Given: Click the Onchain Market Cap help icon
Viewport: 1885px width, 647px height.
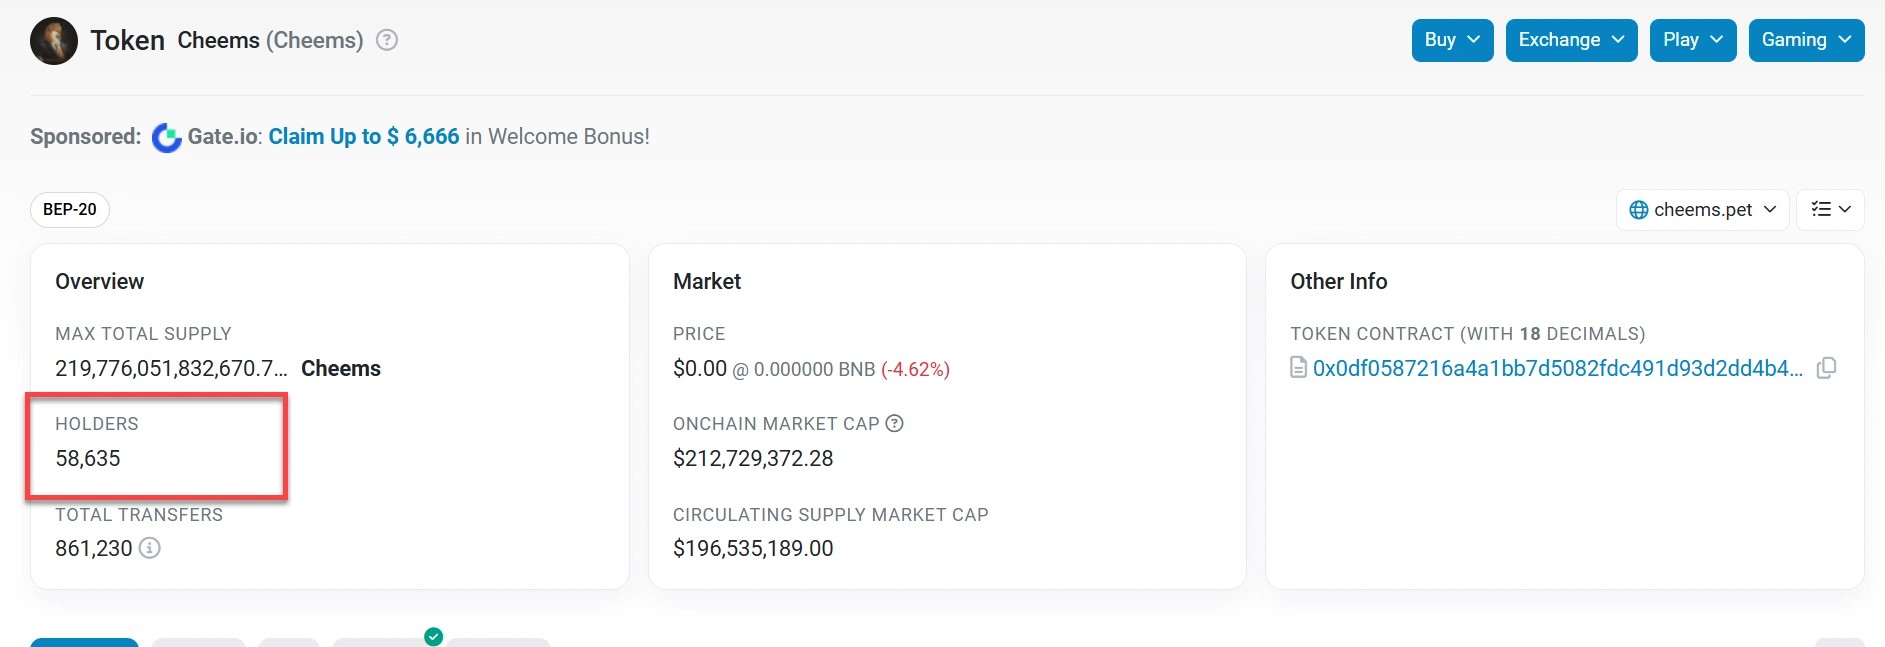Looking at the screenshot, I should click(895, 423).
